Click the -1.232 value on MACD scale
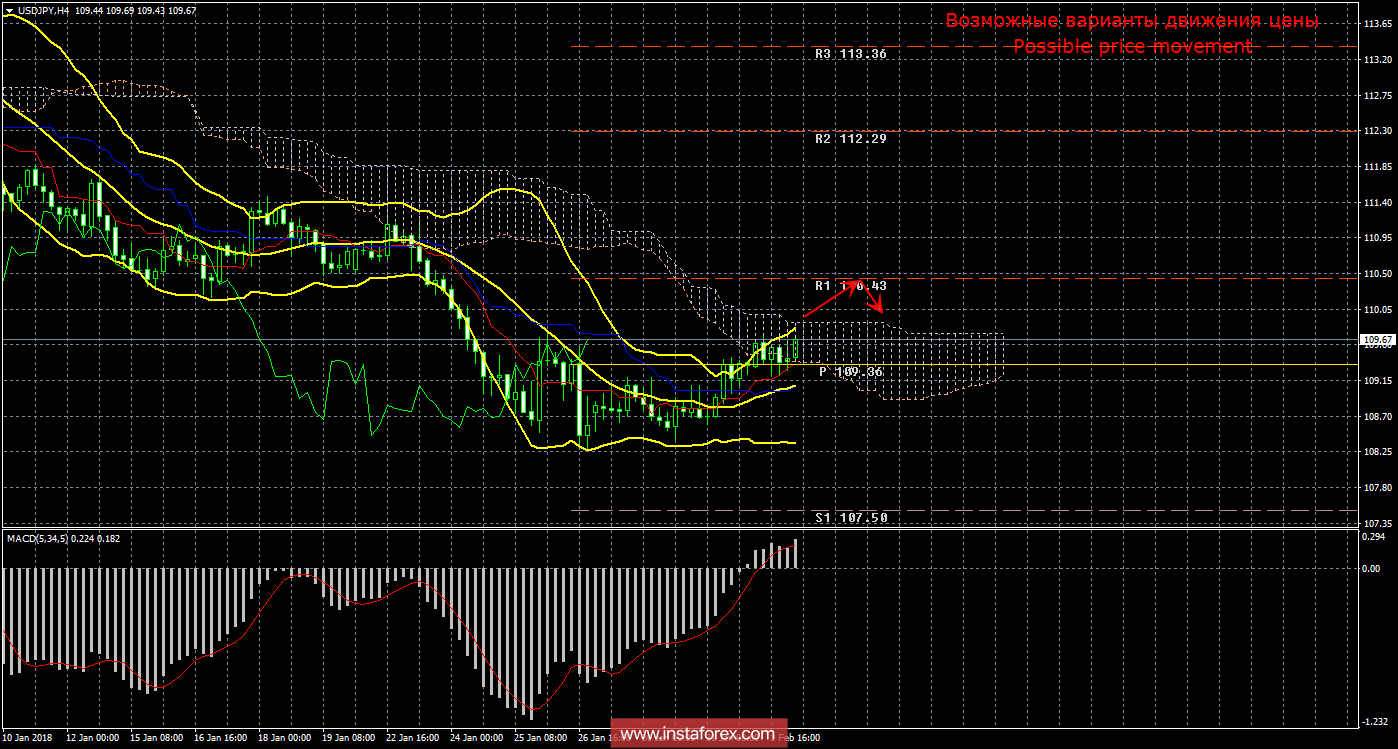The width and height of the screenshot is (1398, 749). pos(1374,720)
